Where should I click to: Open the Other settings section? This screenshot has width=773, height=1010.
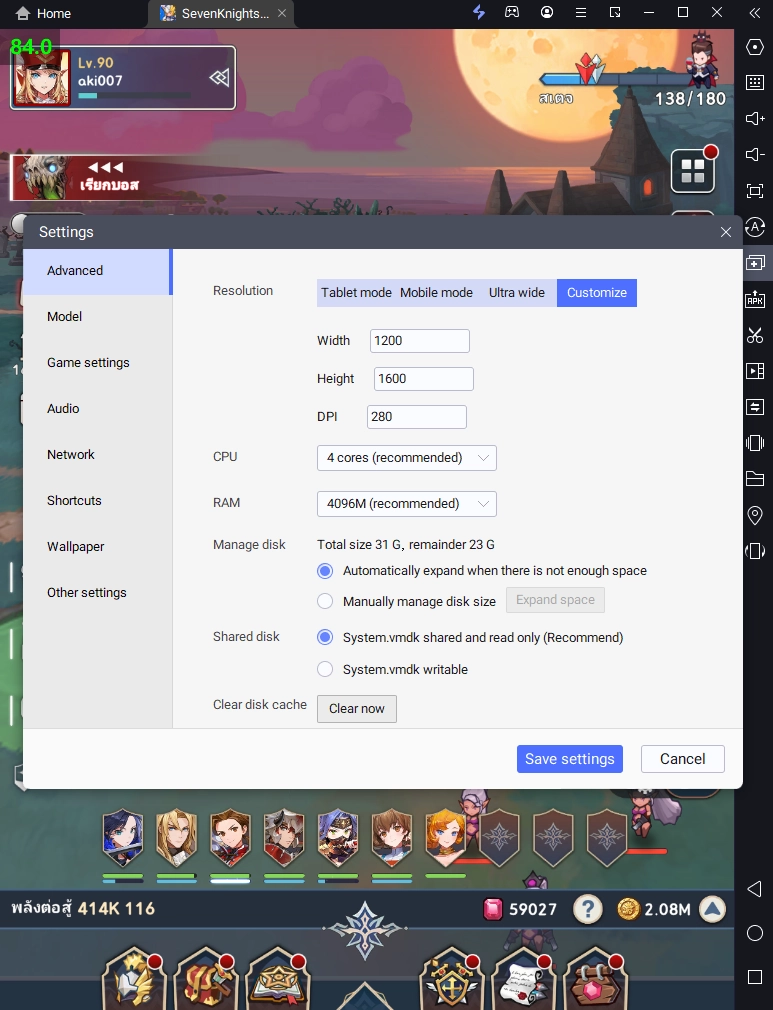pos(97,593)
